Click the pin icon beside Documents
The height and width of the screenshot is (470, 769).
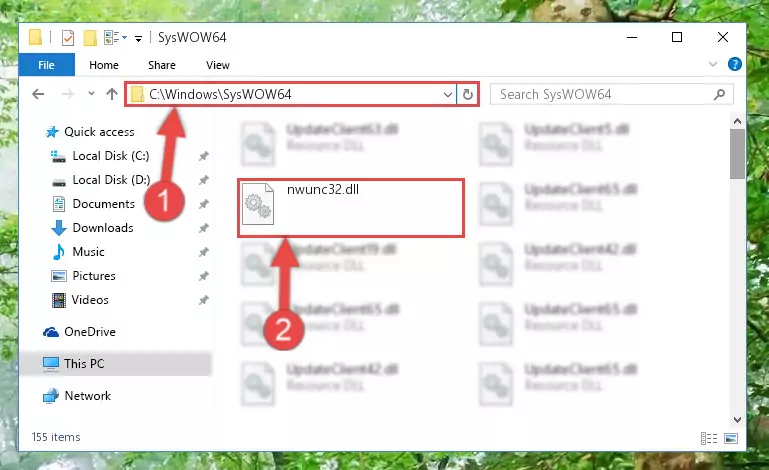pyautogui.click(x=204, y=204)
